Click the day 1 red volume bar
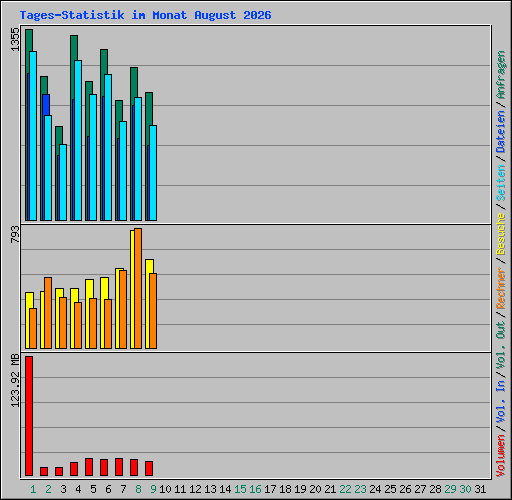The width and height of the screenshot is (512, 500). click(29, 416)
